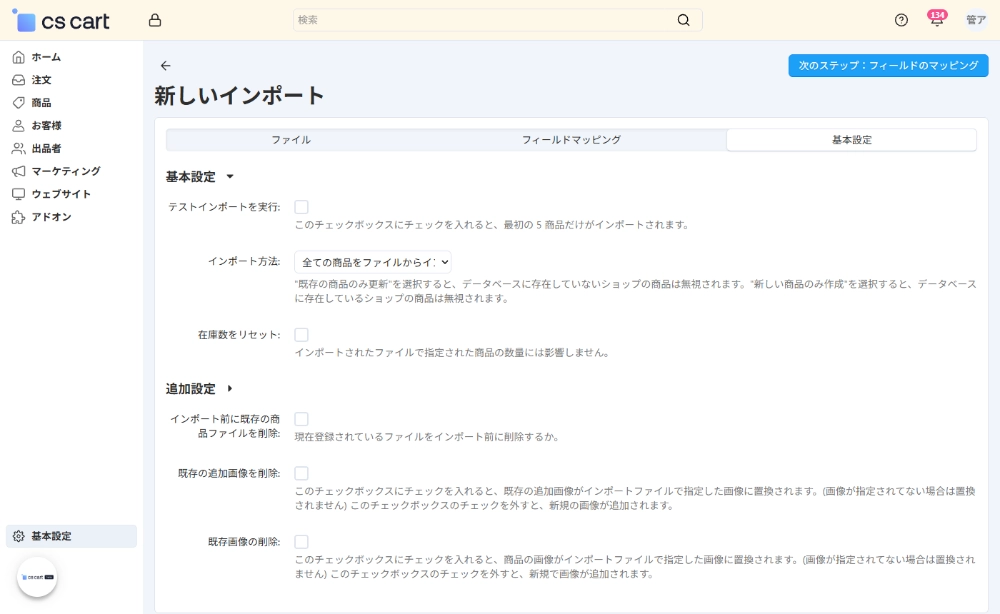
Task: Open the help question mark icon
Action: [901, 20]
